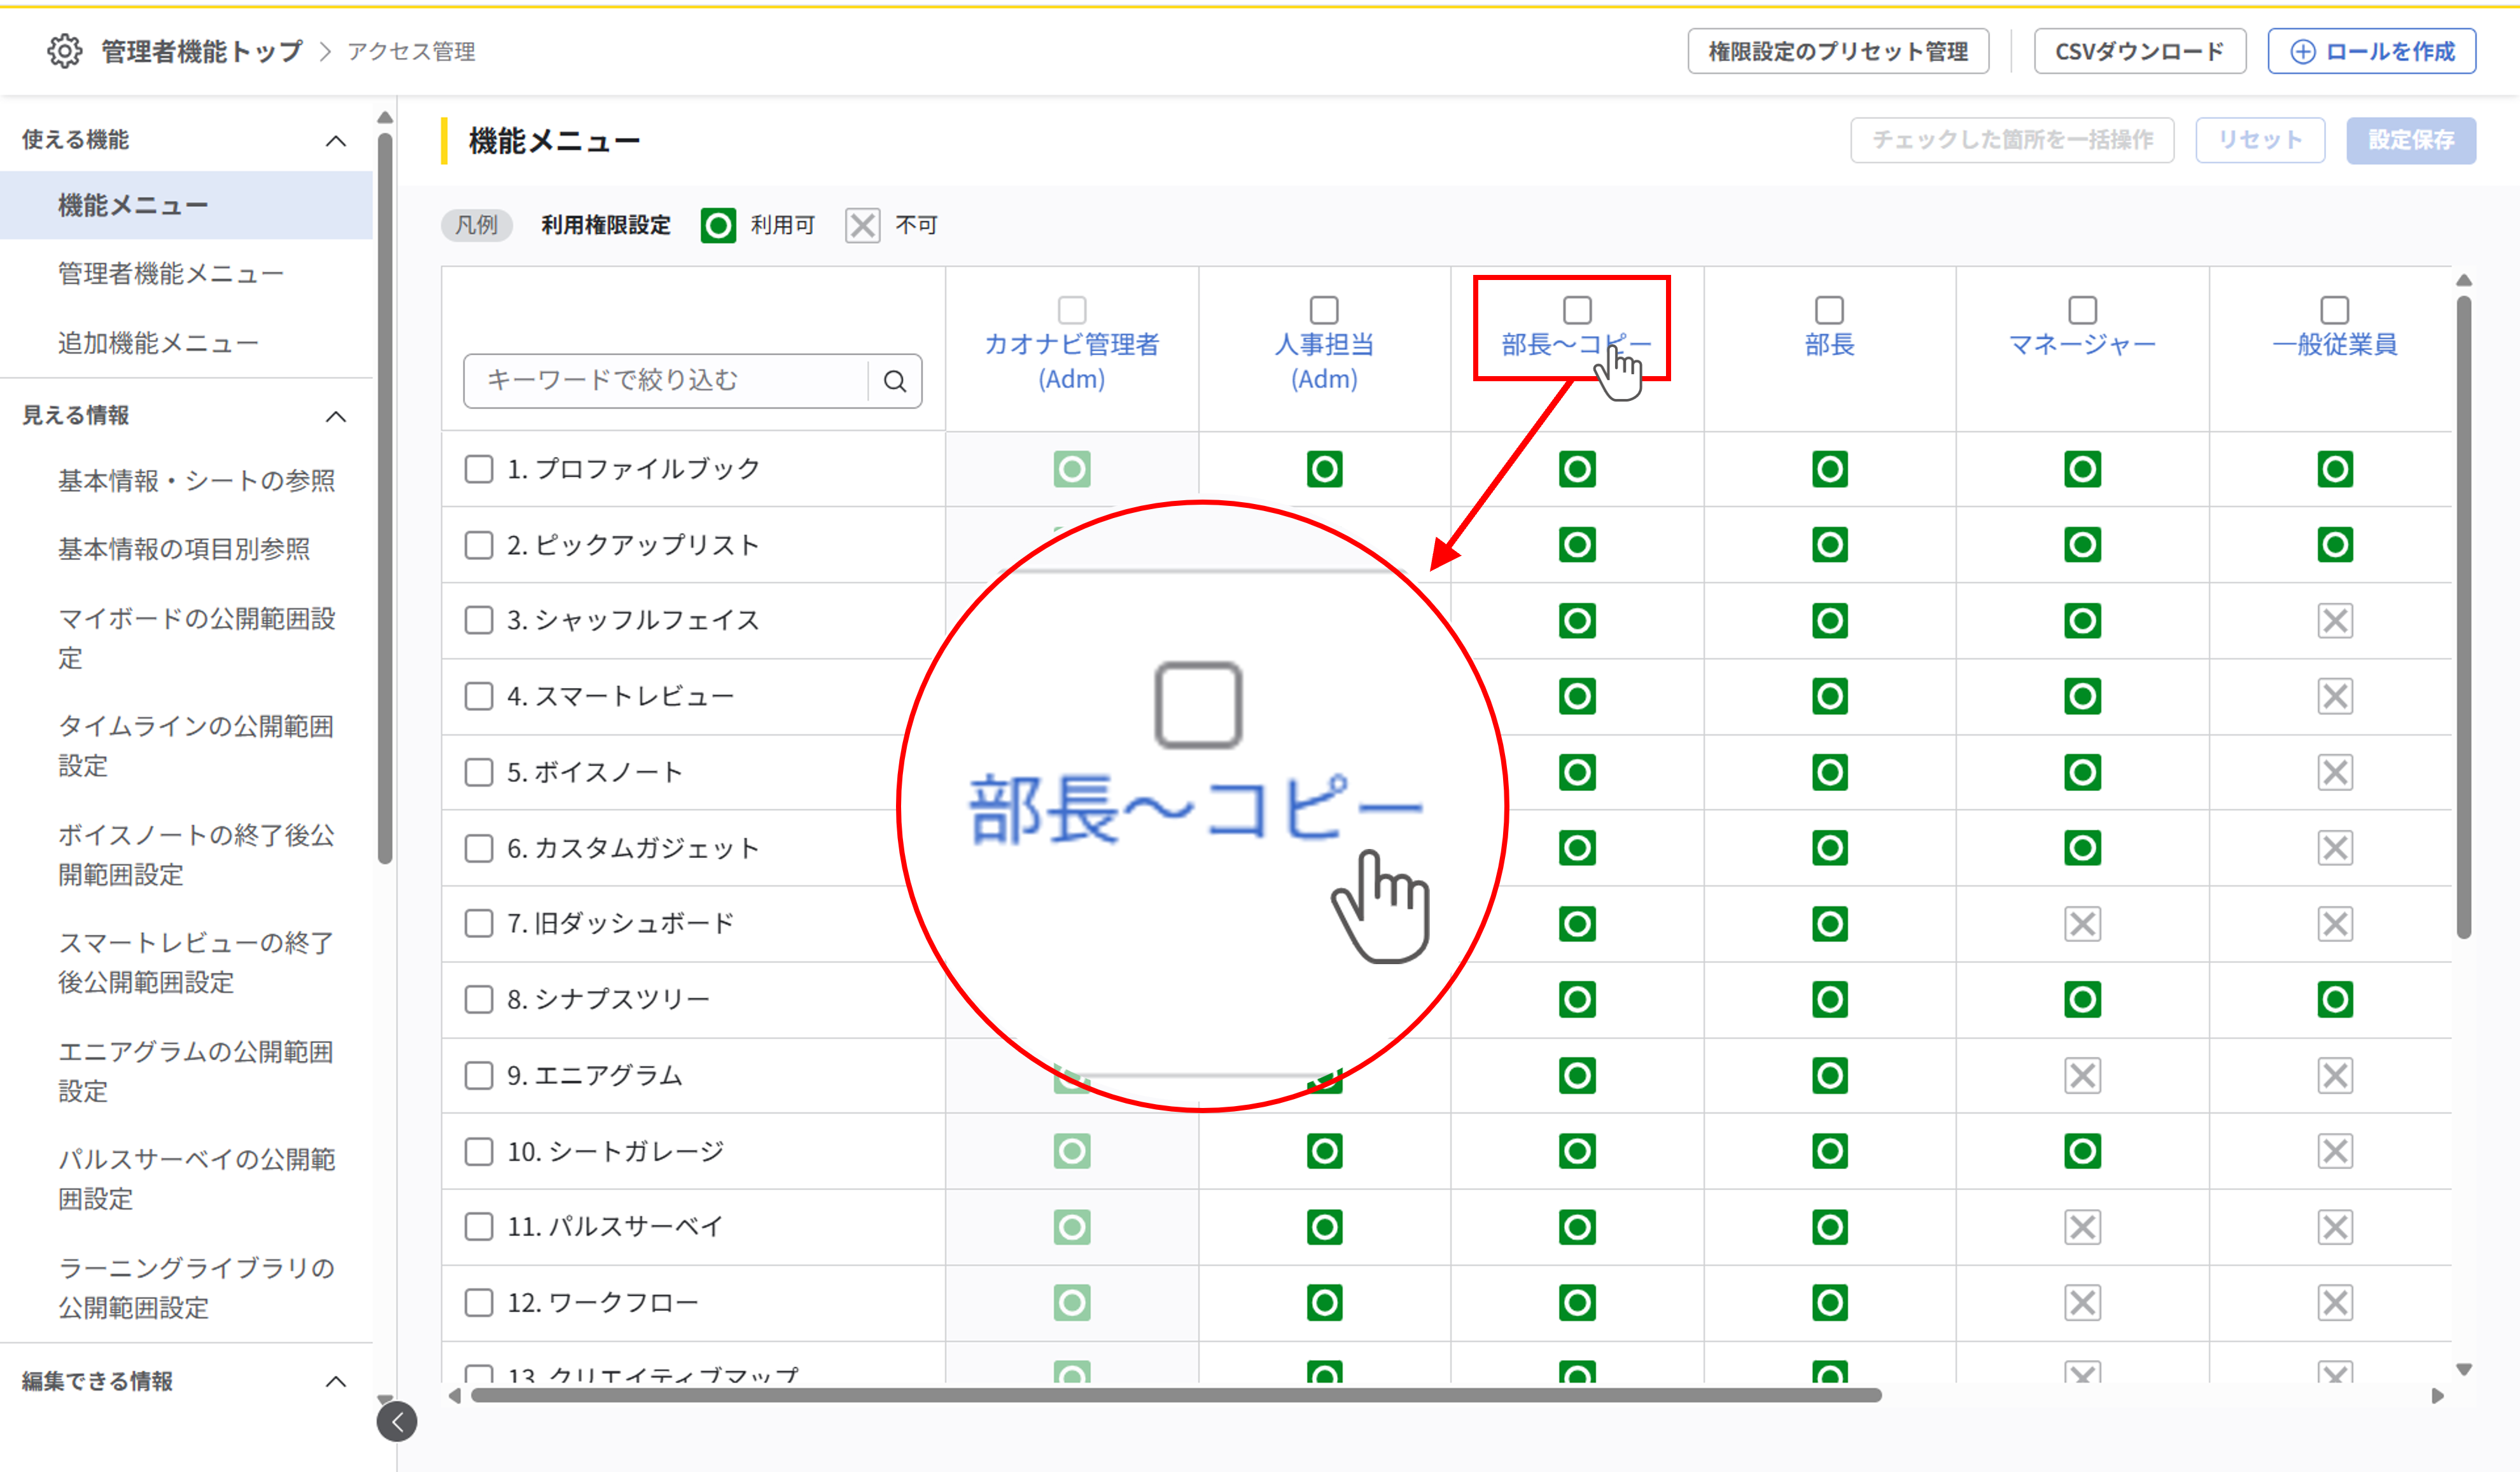Click the 管理者機能トップ breadcrumb
The width and height of the screenshot is (2520, 1472).
click(202, 51)
